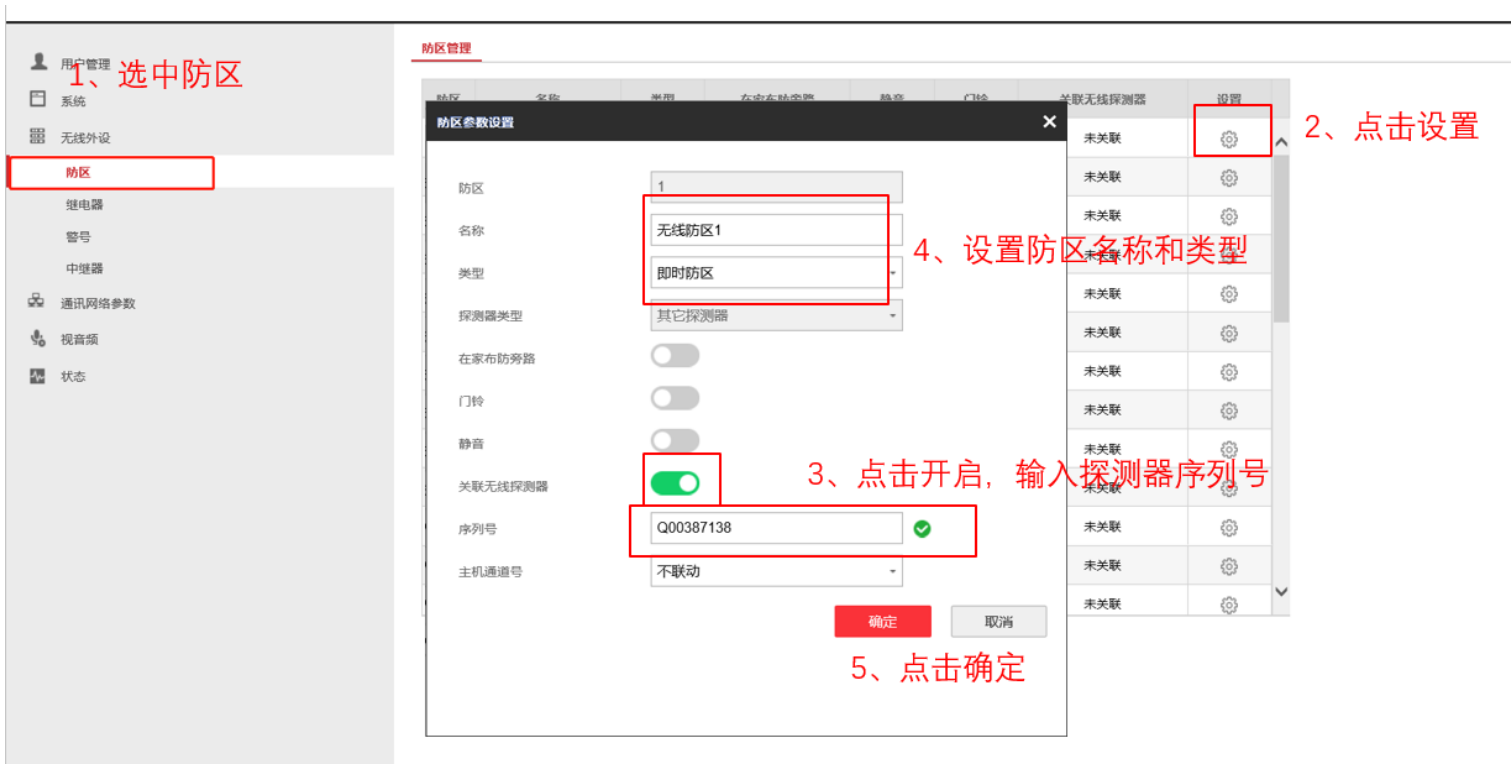Open the 系统 section icon in sidebar

38,99
